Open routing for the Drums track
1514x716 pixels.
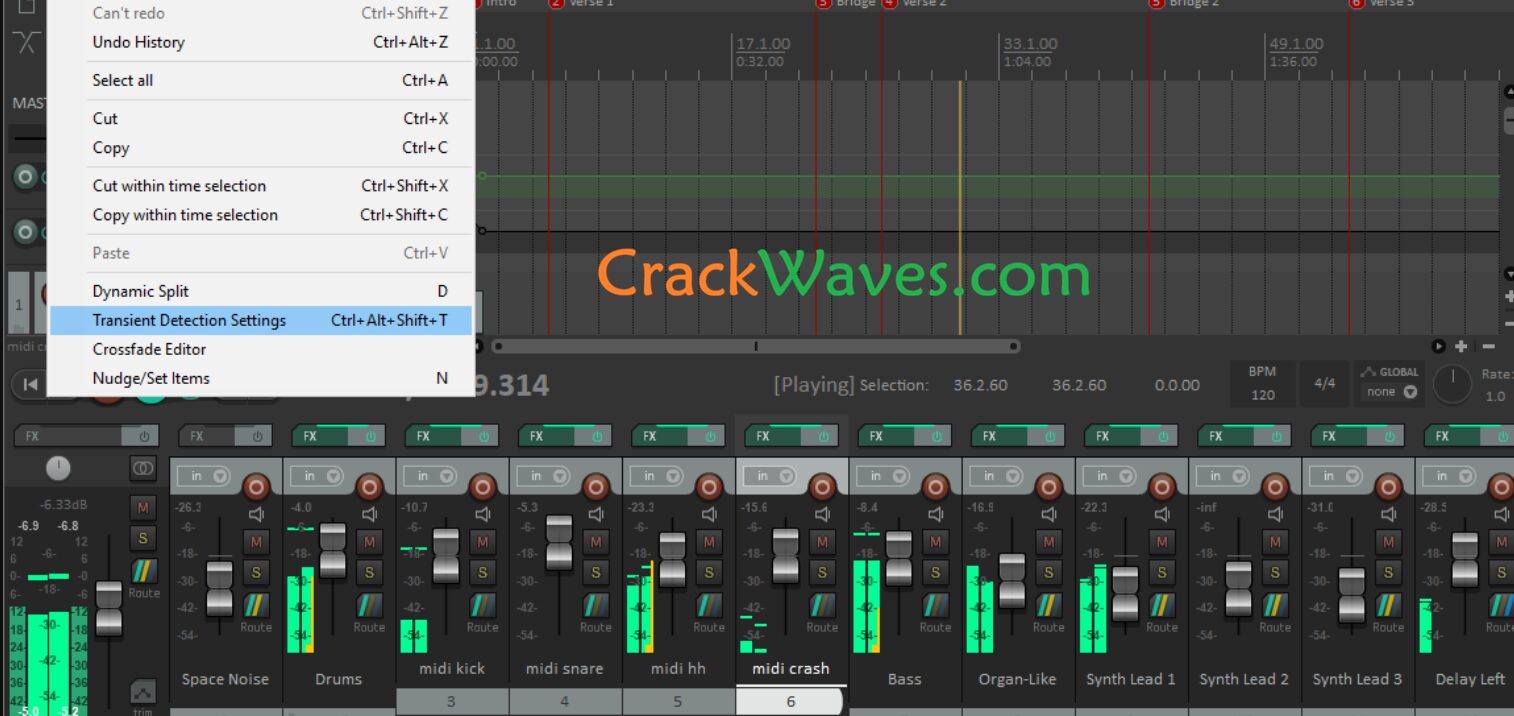369,605
